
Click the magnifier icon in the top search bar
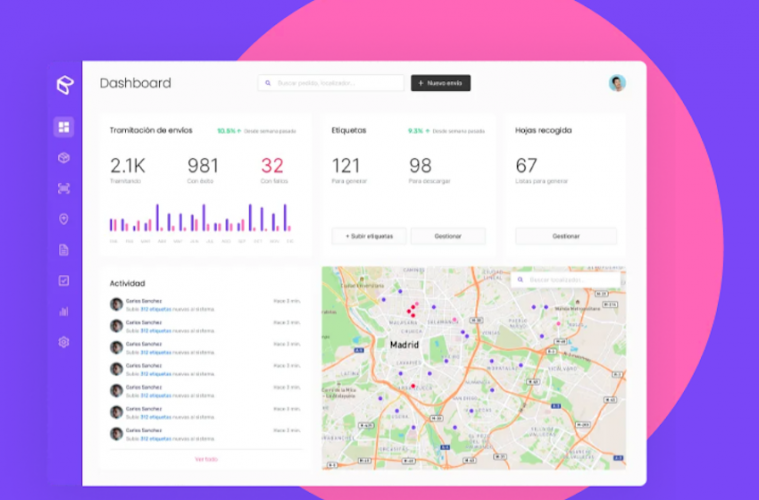pos(268,83)
